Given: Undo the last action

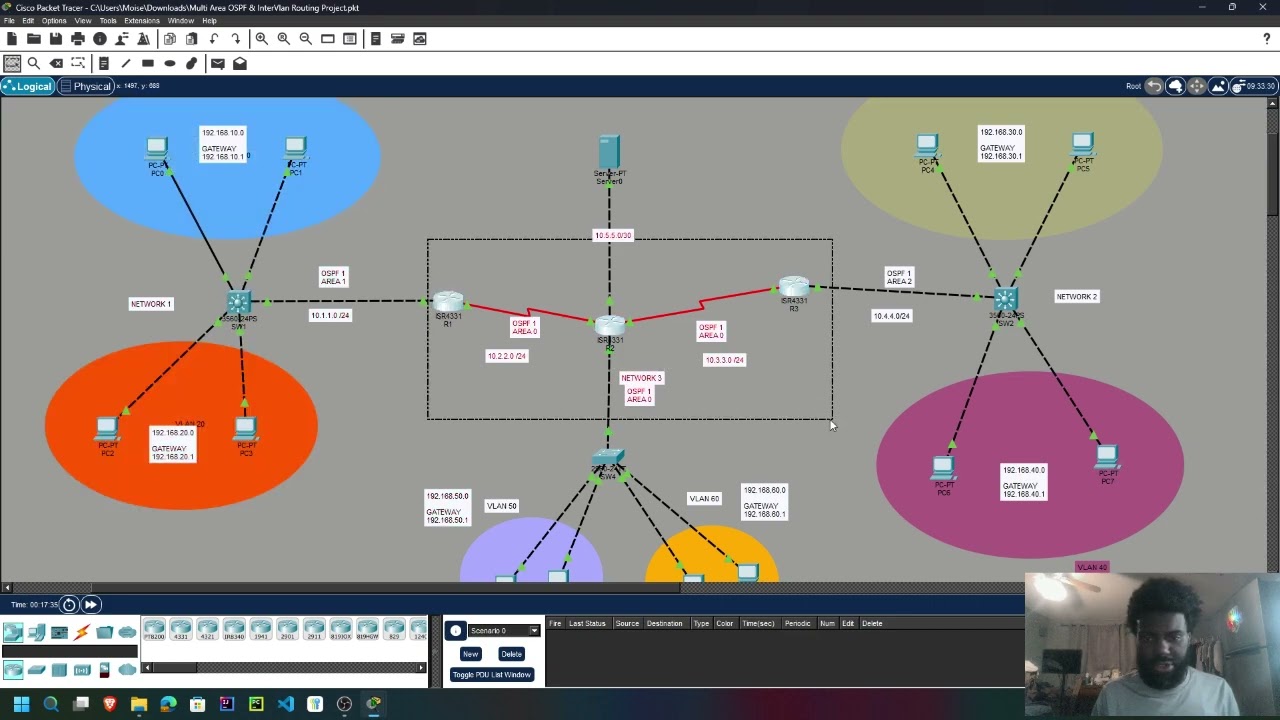Looking at the screenshot, I should coord(213,39).
